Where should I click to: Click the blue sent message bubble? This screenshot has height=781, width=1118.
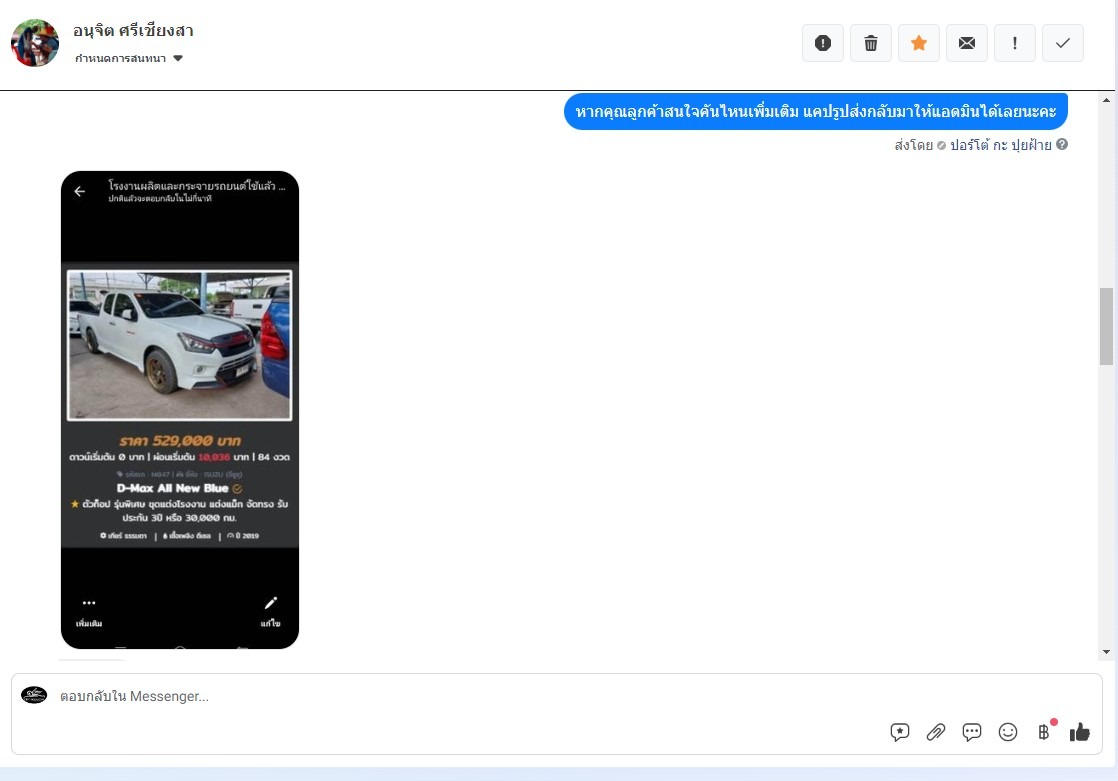(x=816, y=111)
